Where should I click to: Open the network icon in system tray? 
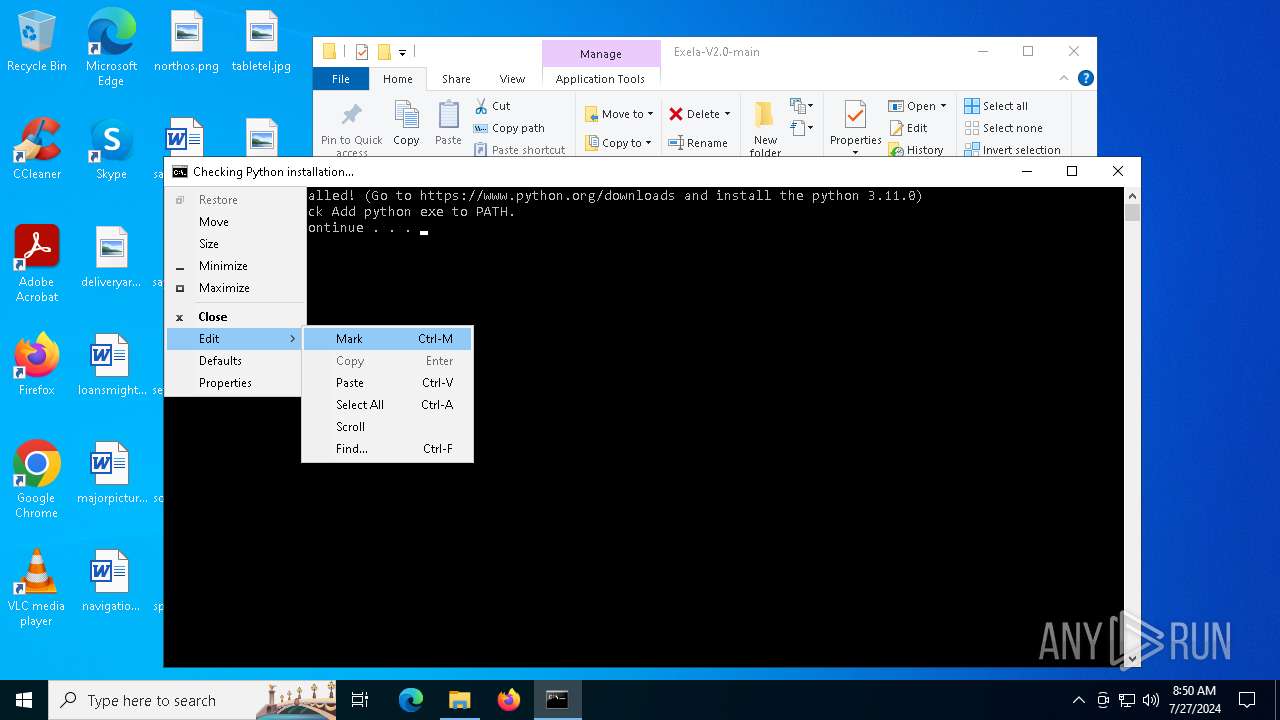1127,700
